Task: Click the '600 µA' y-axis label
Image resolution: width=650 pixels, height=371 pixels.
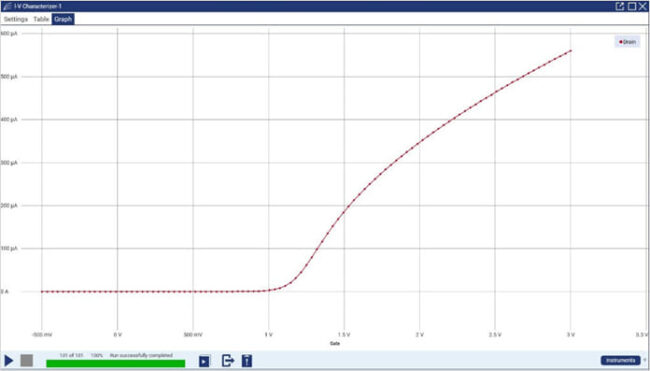Action: tap(9, 33)
